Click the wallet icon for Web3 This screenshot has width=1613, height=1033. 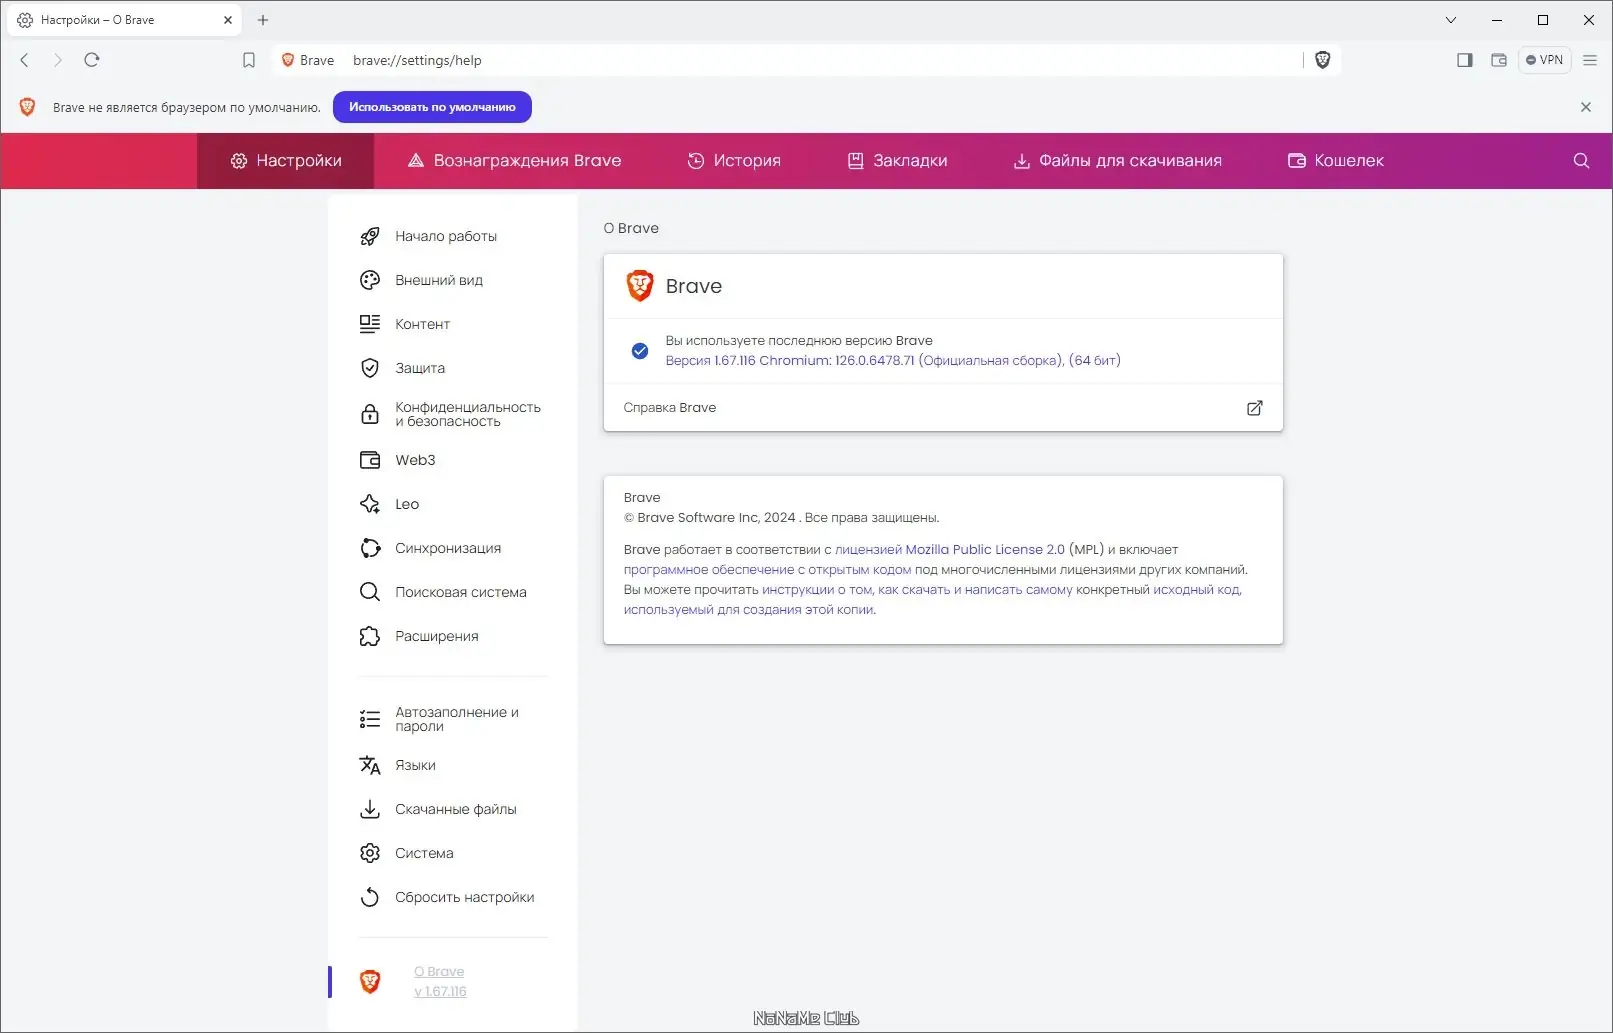370,460
